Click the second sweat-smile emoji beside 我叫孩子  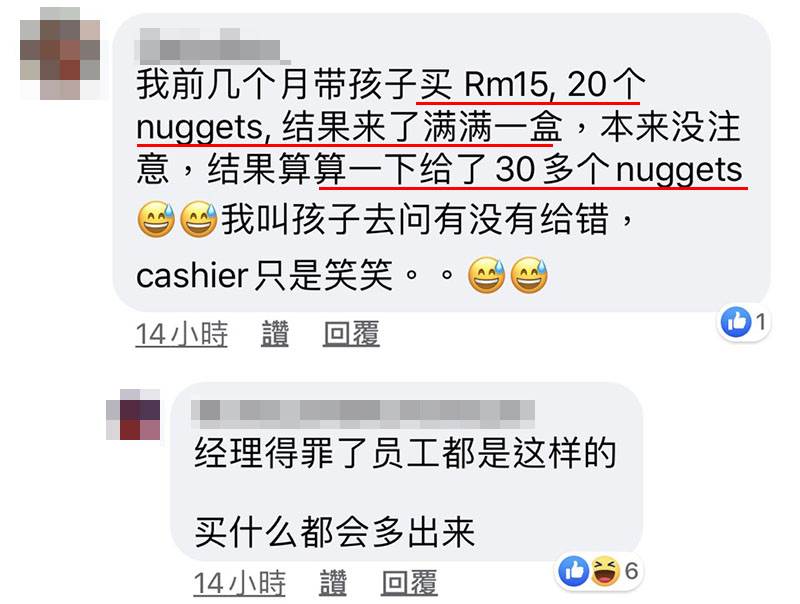[x=198, y=219]
